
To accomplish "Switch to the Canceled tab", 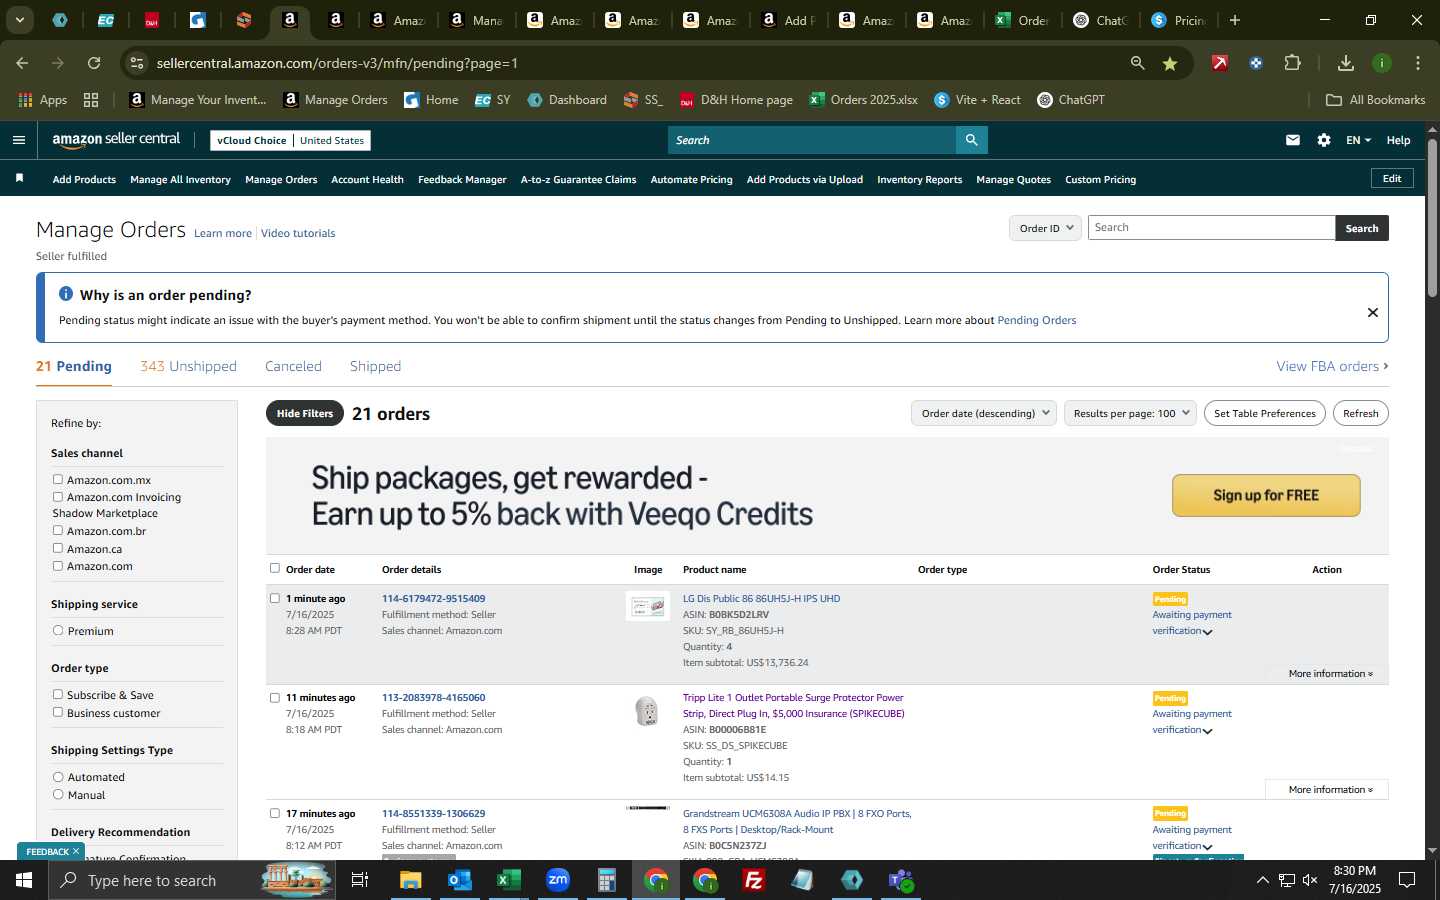I will (293, 366).
